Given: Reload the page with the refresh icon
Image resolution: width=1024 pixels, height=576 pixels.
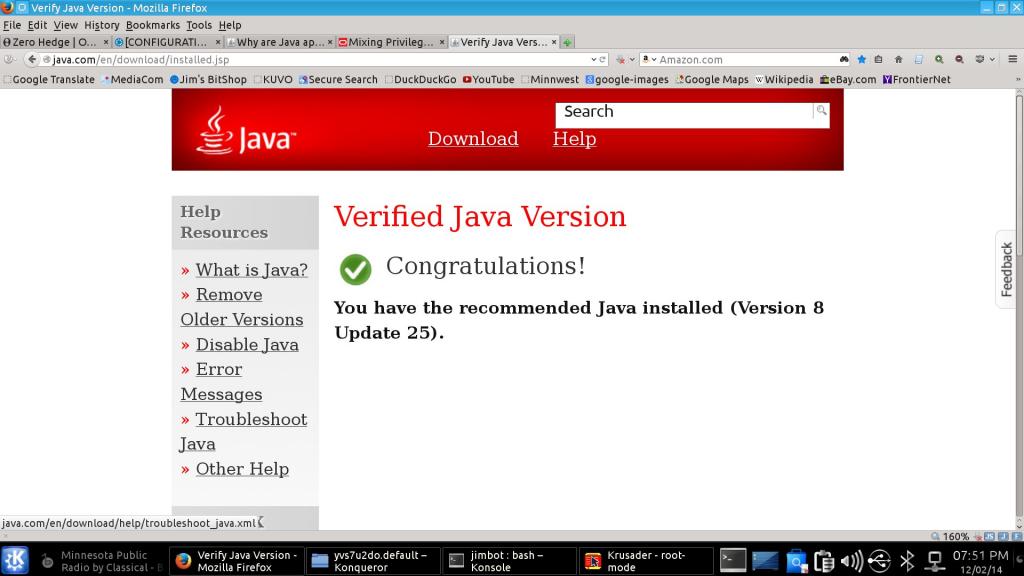Looking at the screenshot, I should (603, 60).
